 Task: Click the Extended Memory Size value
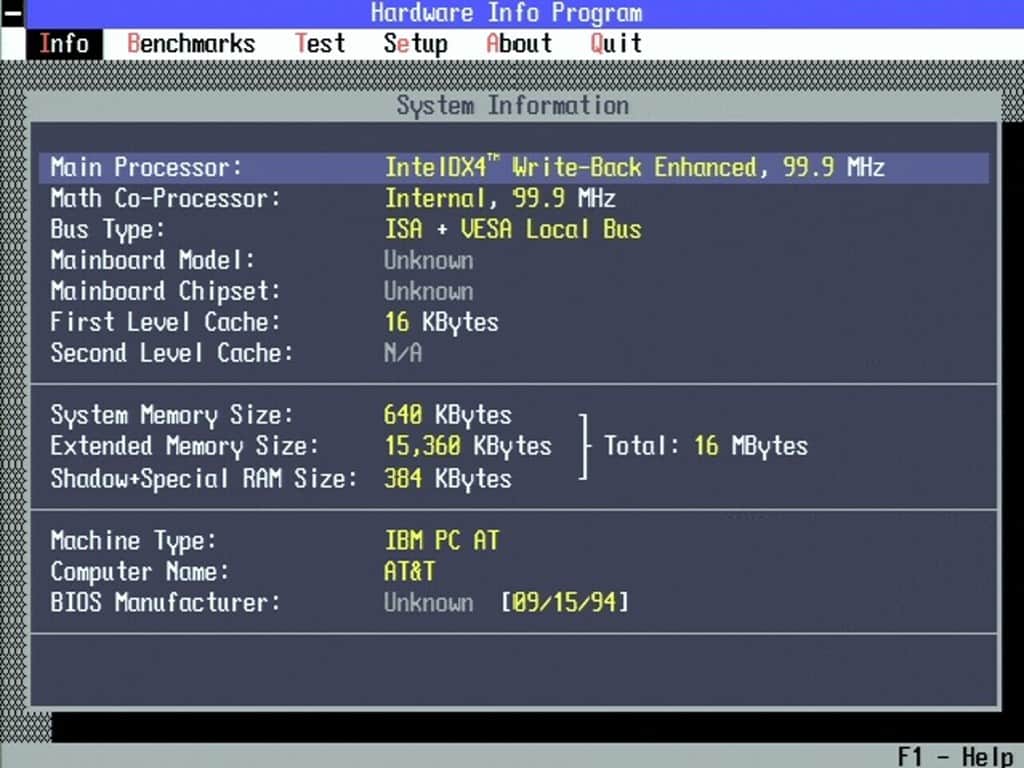click(468, 446)
